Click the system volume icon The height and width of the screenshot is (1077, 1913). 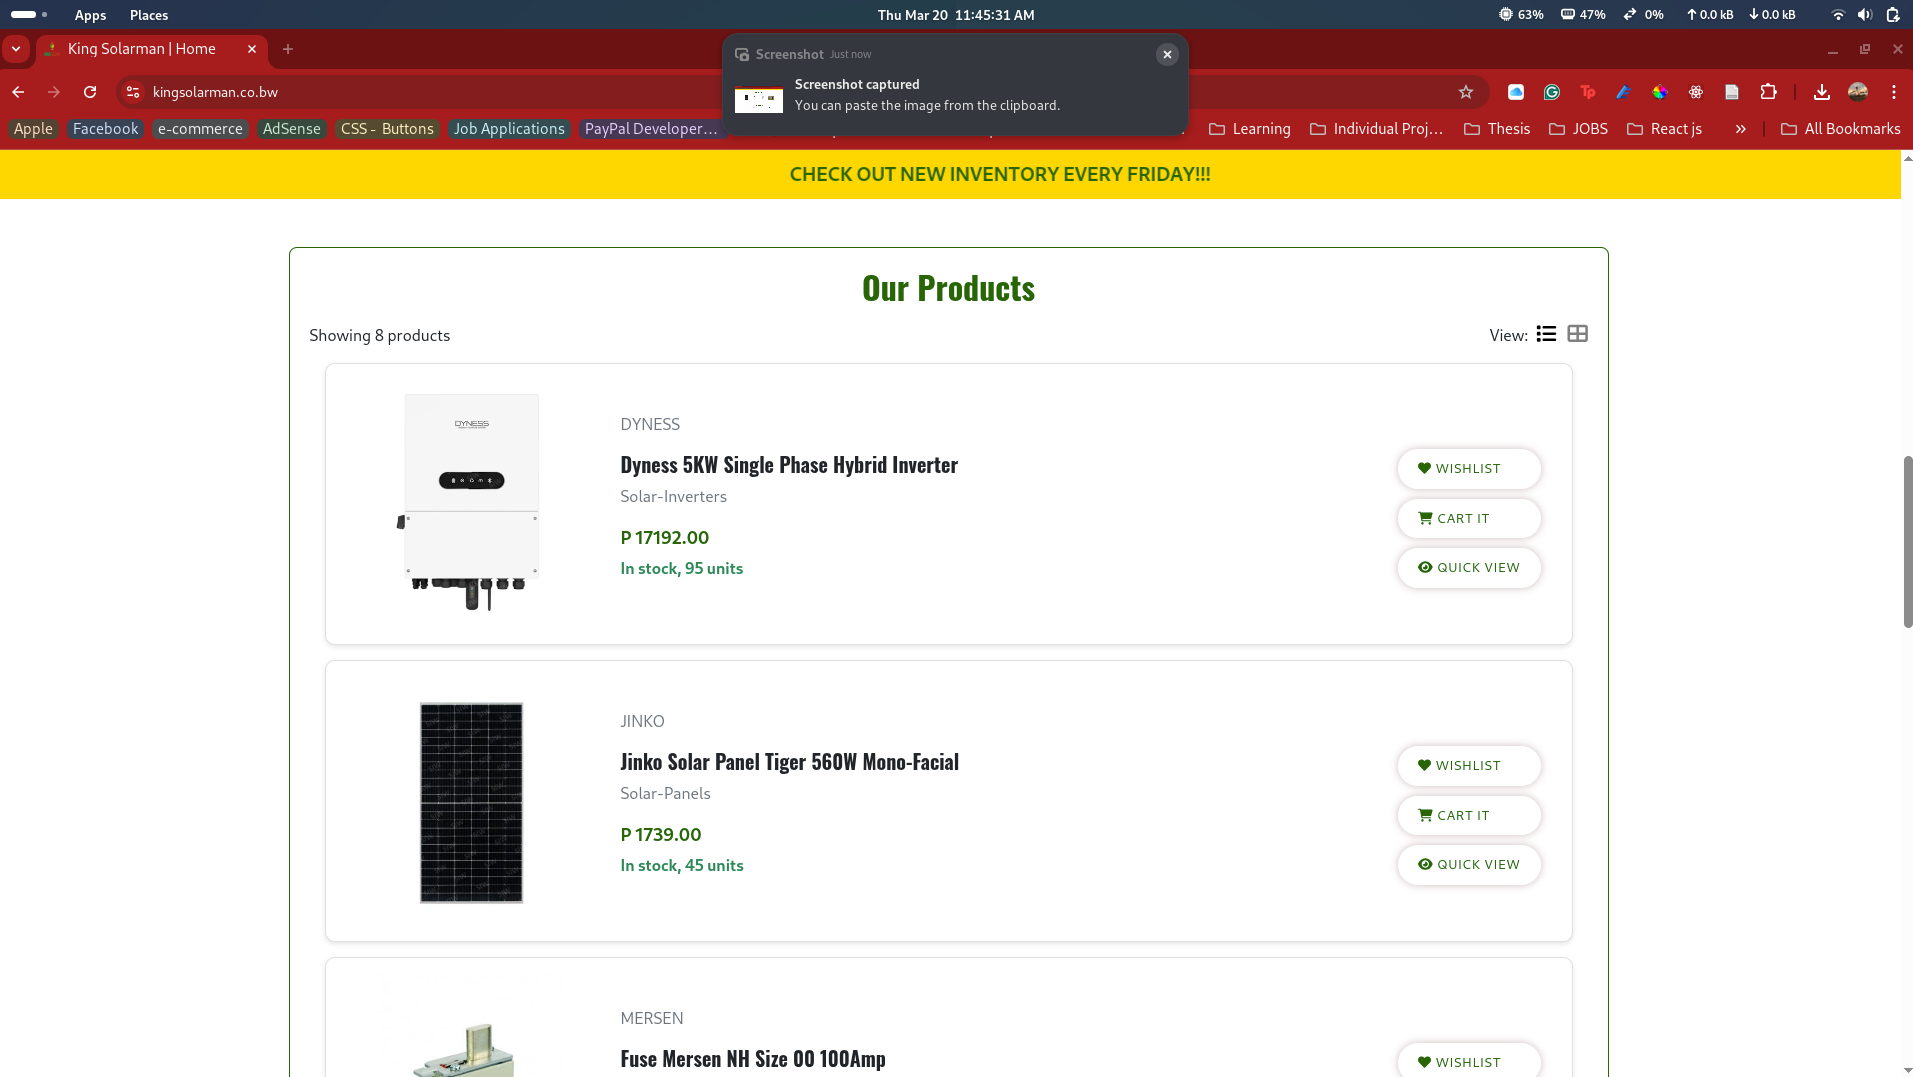(1865, 15)
